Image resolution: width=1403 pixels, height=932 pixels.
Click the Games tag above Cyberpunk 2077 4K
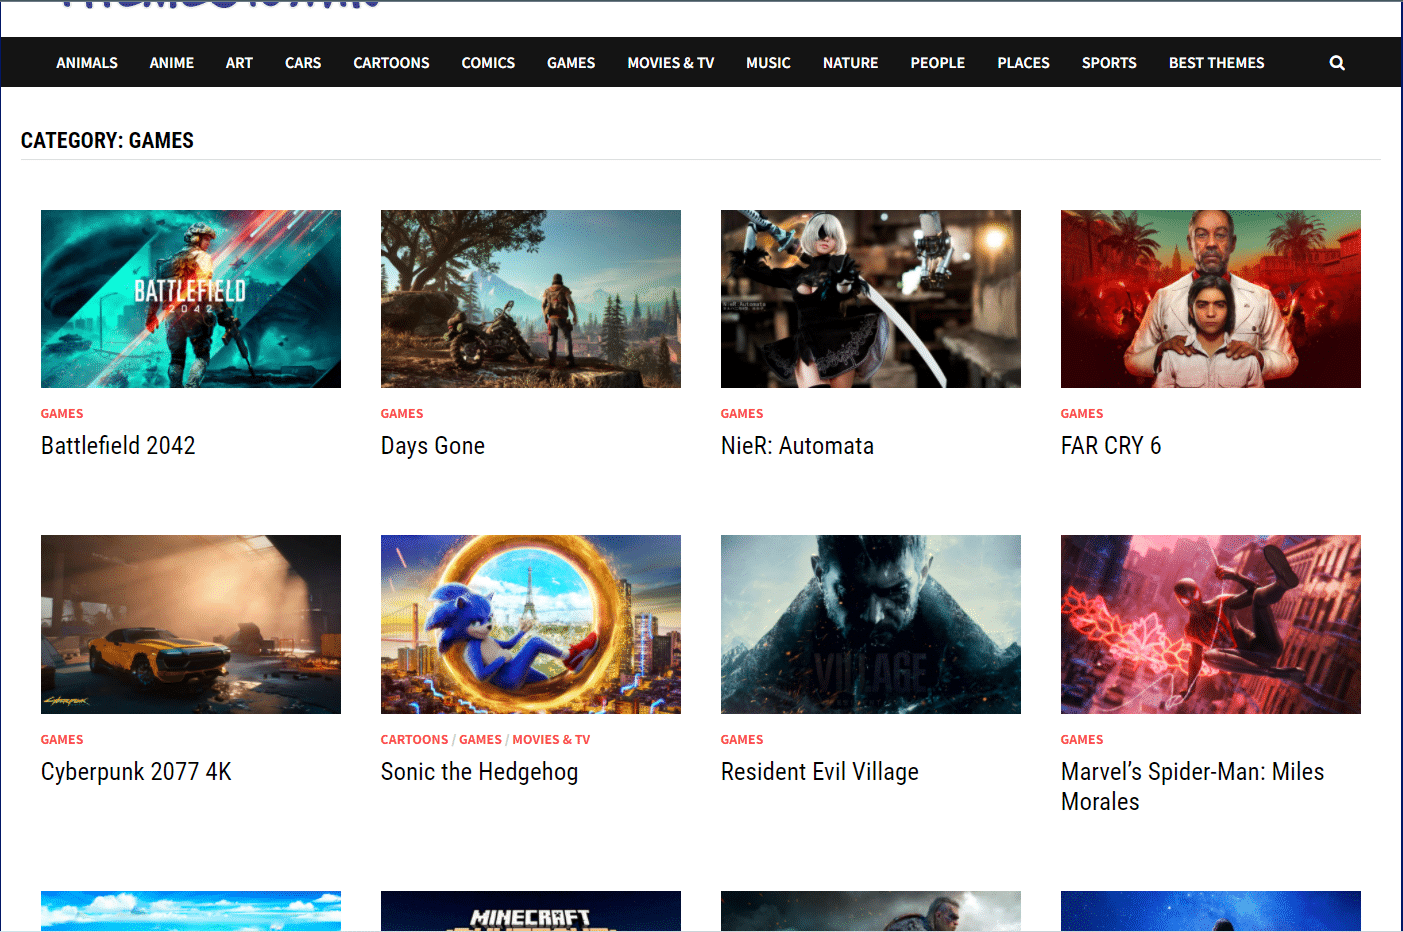point(62,740)
